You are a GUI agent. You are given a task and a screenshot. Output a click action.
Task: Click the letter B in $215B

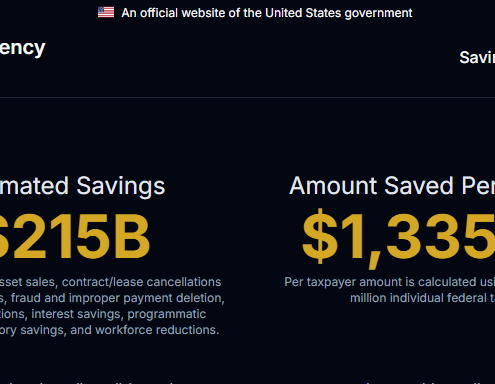131,236
